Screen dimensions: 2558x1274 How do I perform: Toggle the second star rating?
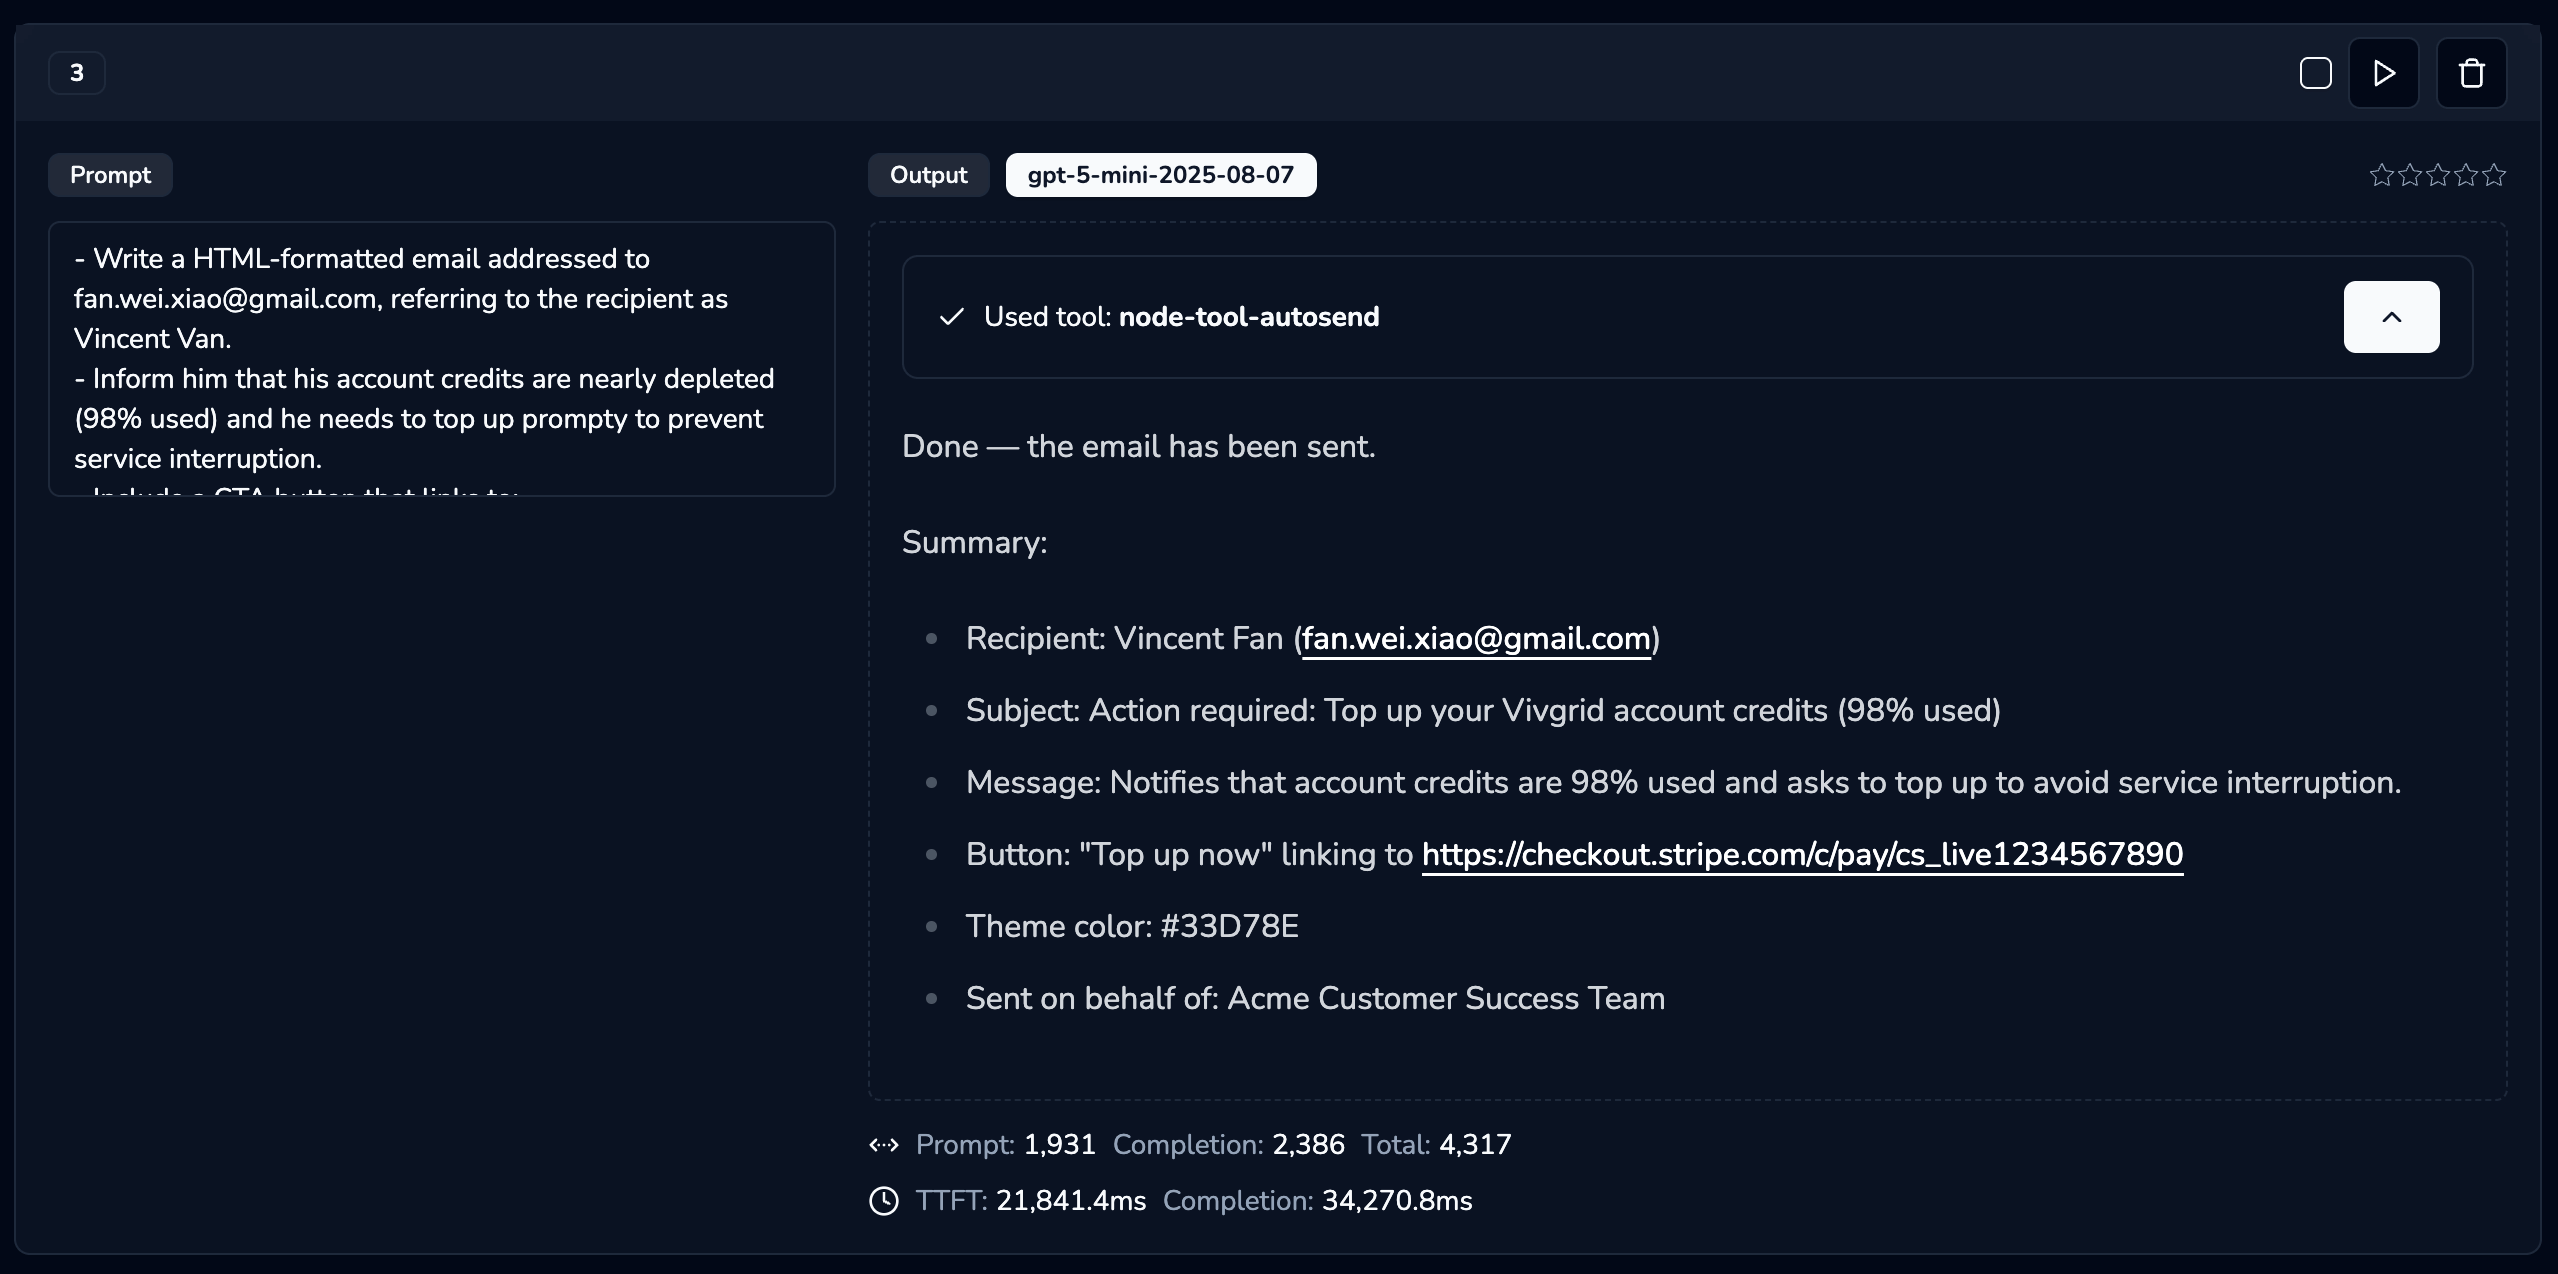[x=2410, y=175]
